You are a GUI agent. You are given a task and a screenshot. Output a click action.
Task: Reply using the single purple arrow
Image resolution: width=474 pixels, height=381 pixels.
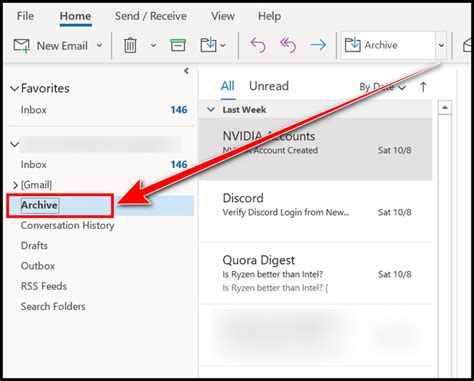[258, 45]
